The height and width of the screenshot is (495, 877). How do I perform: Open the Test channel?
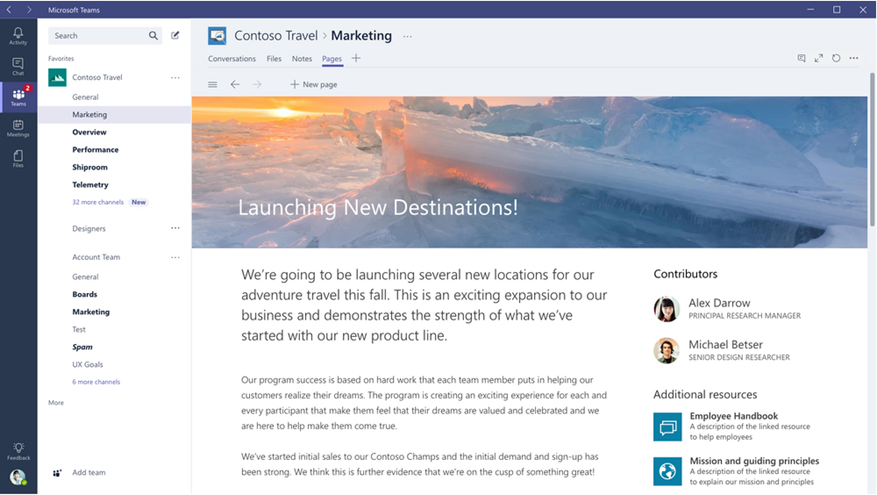click(79, 329)
